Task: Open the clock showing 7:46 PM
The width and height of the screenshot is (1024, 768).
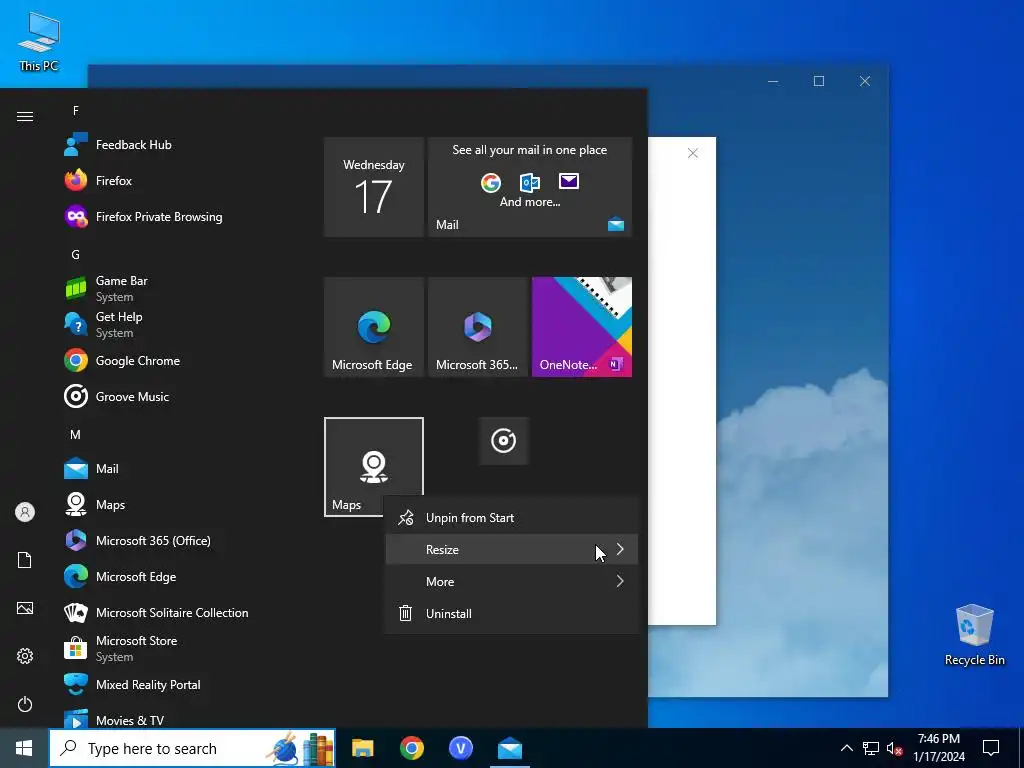Action: (939, 748)
